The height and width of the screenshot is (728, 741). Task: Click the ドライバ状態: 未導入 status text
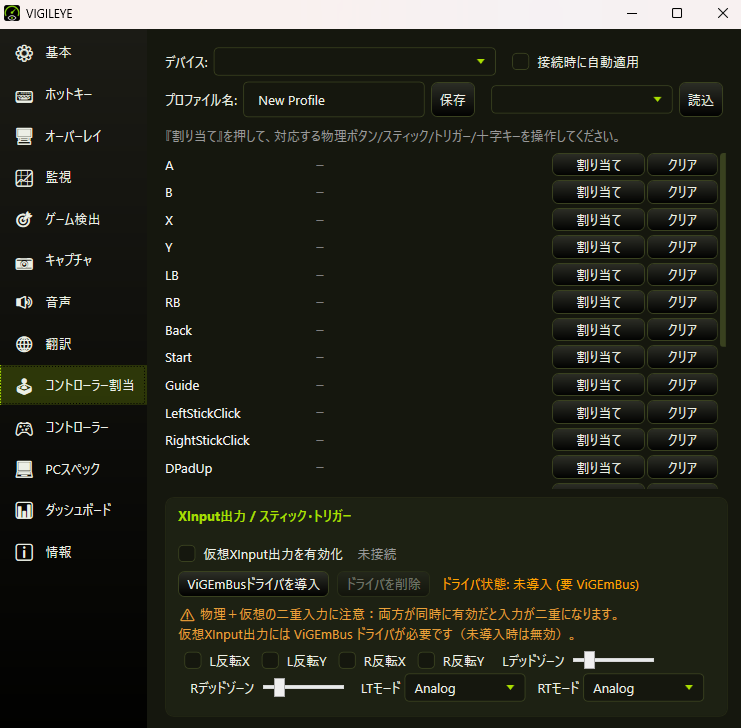[540, 585]
